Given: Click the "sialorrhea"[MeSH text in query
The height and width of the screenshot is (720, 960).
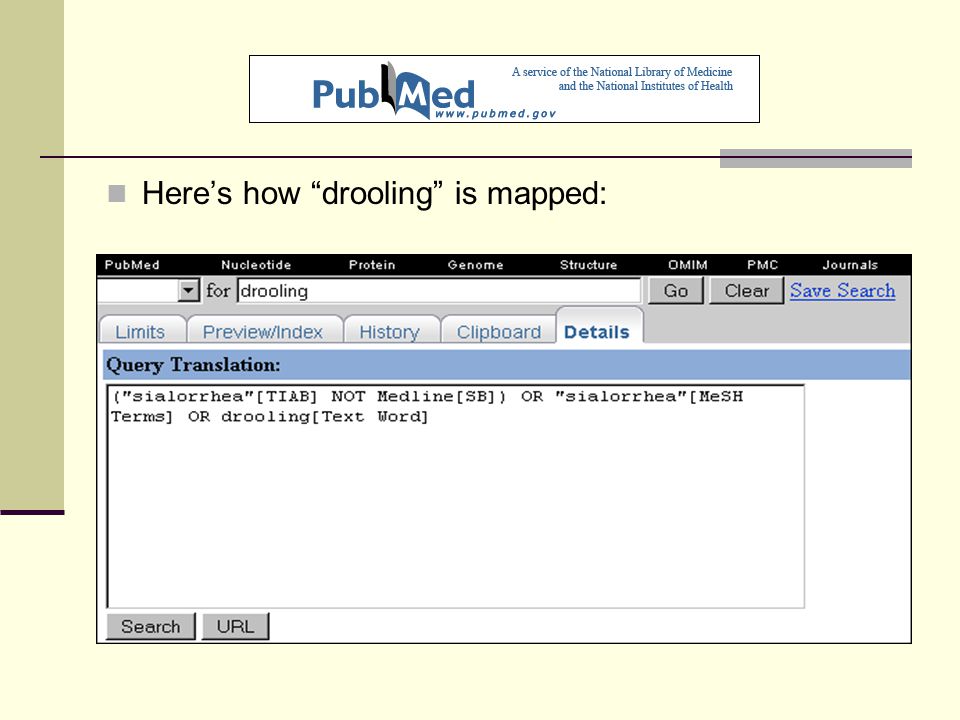Looking at the screenshot, I should 648,397.
